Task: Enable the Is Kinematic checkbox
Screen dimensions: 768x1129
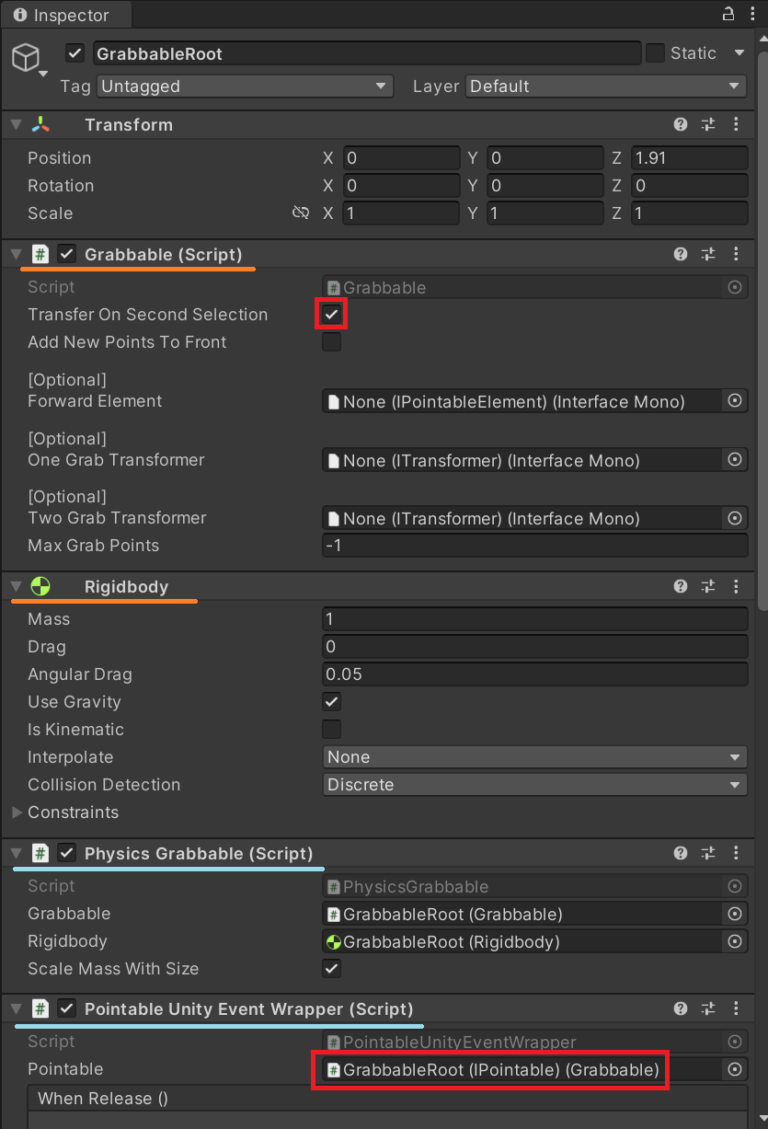Action: click(x=331, y=729)
